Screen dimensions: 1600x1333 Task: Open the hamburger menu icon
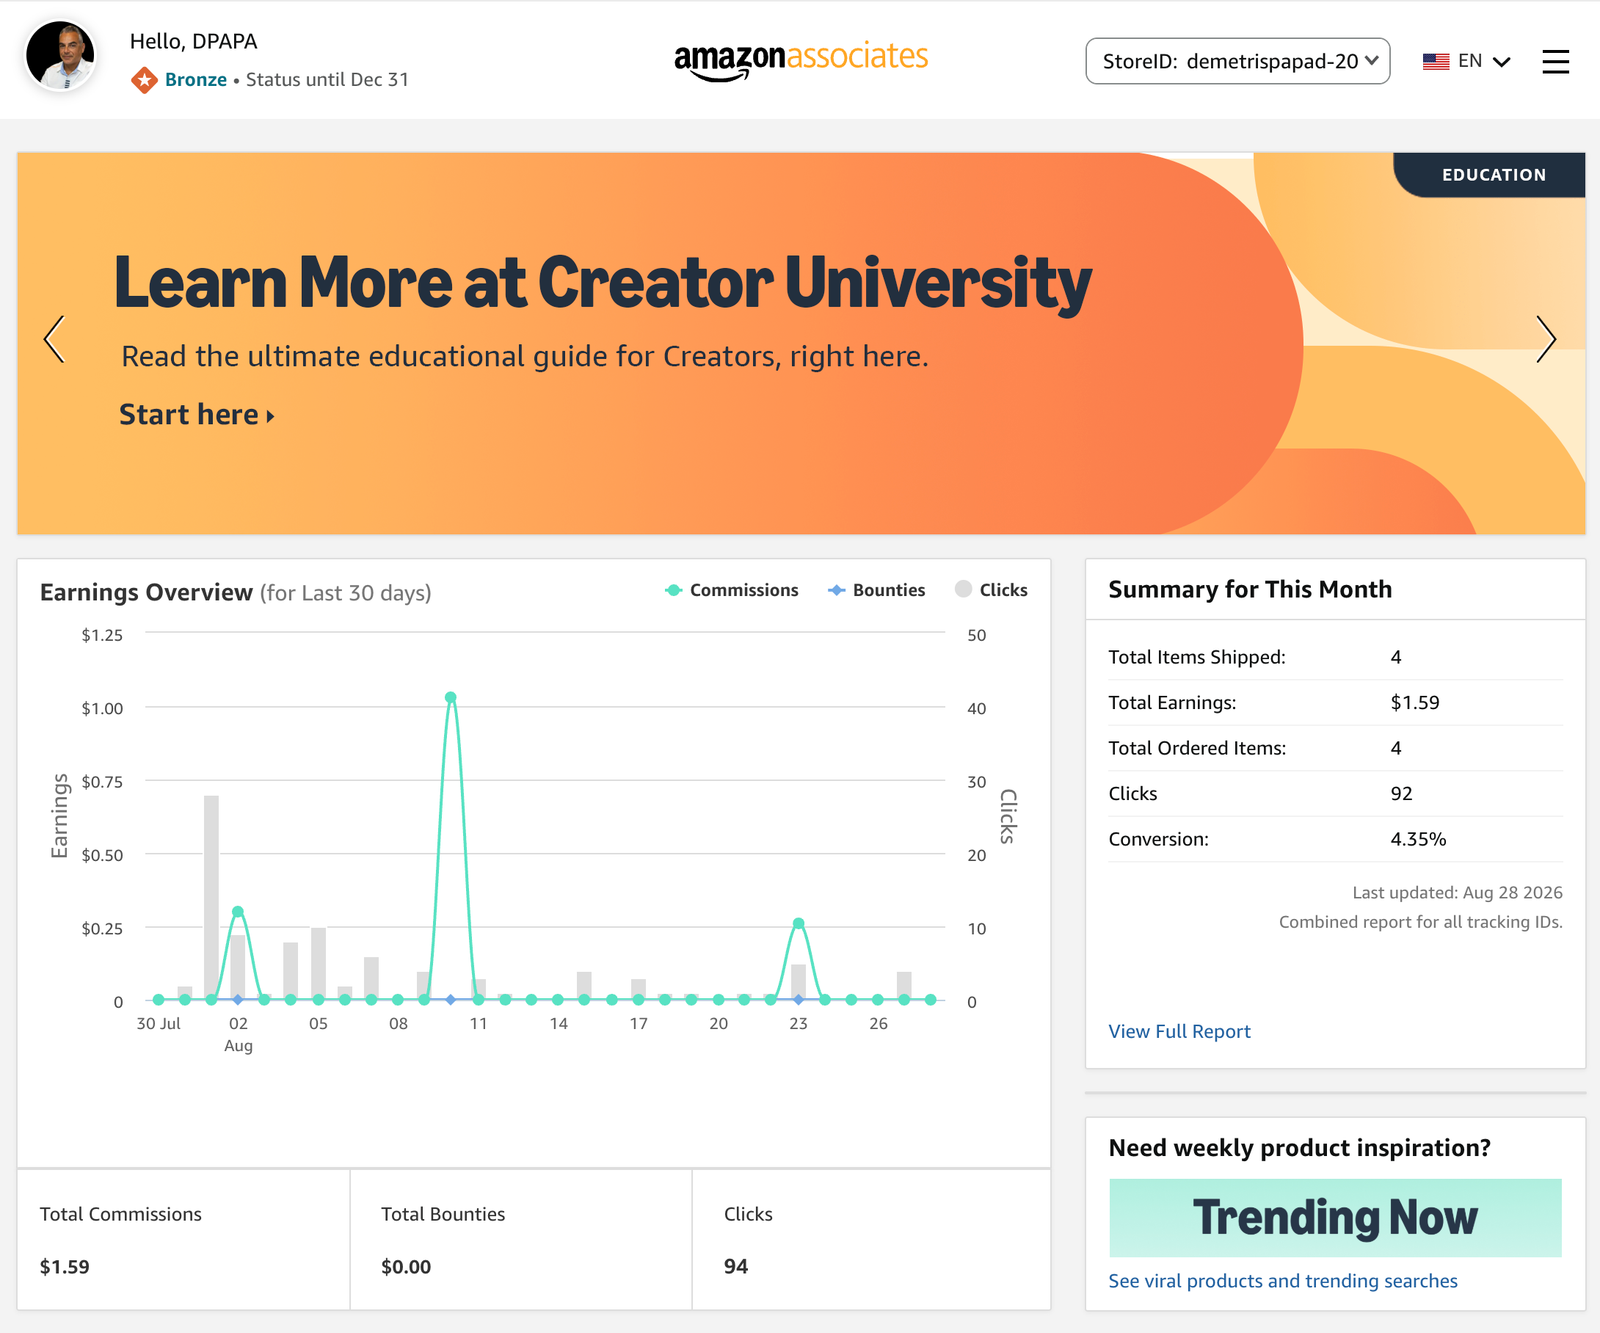pos(1555,62)
